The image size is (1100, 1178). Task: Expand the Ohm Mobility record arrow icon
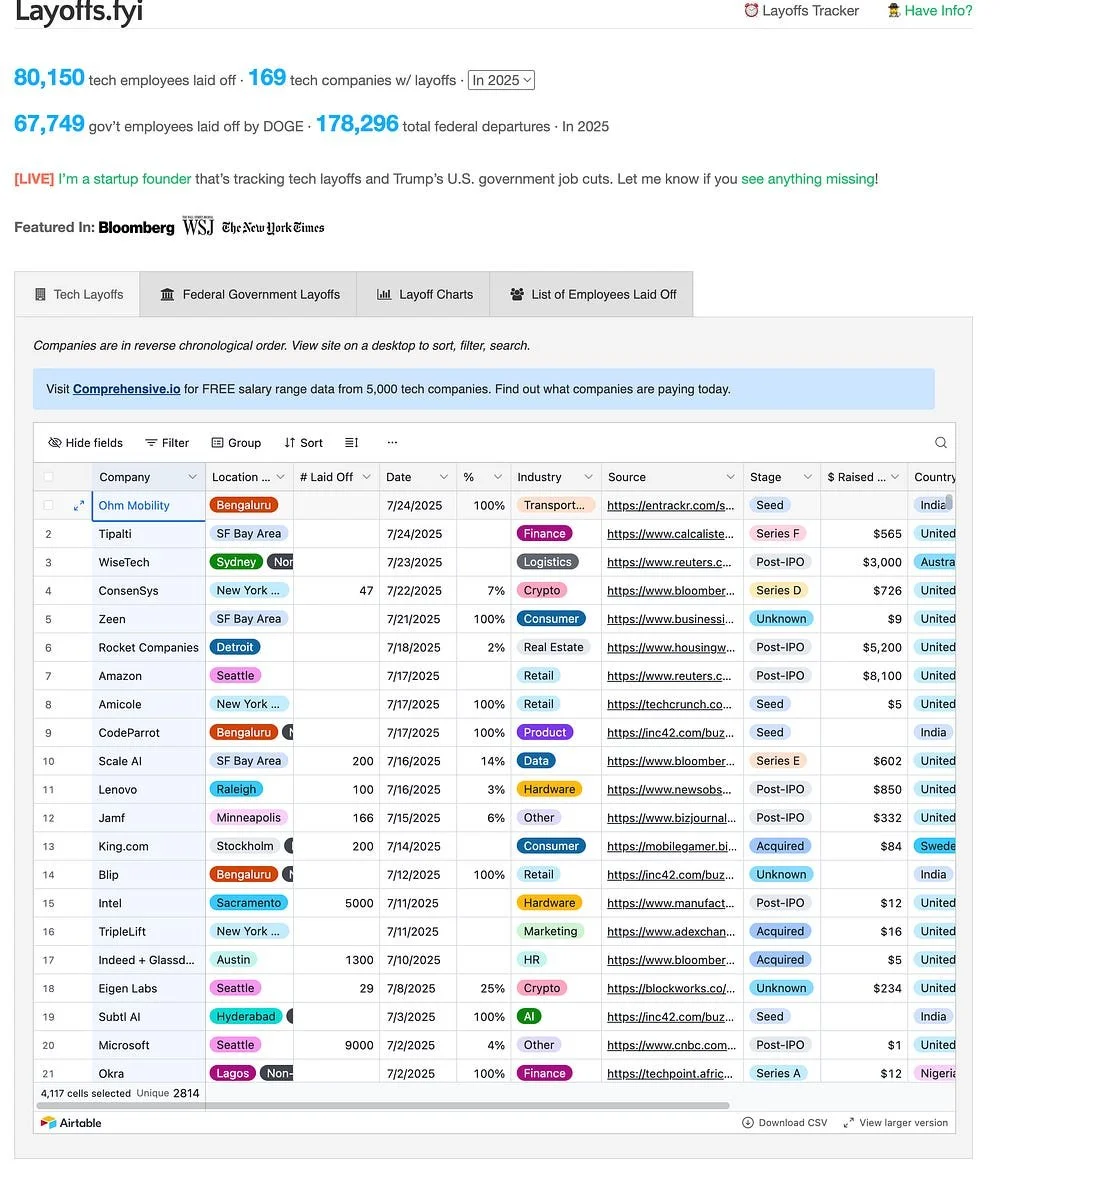78,506
